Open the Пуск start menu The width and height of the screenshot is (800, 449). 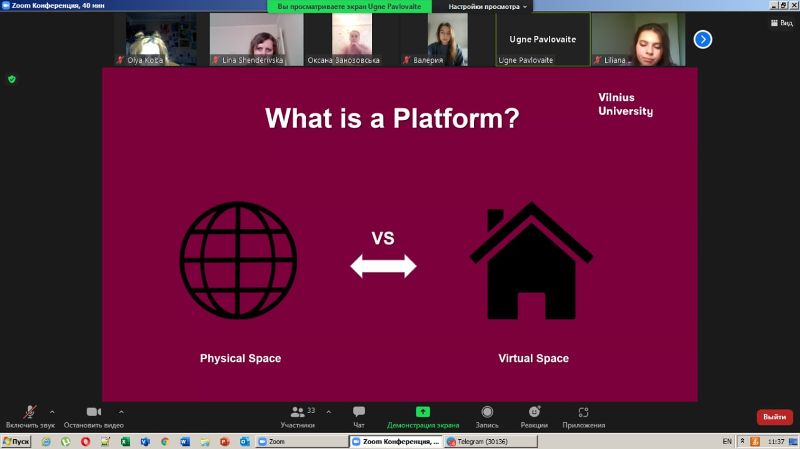pyautogui.click(x=16, y=441)
